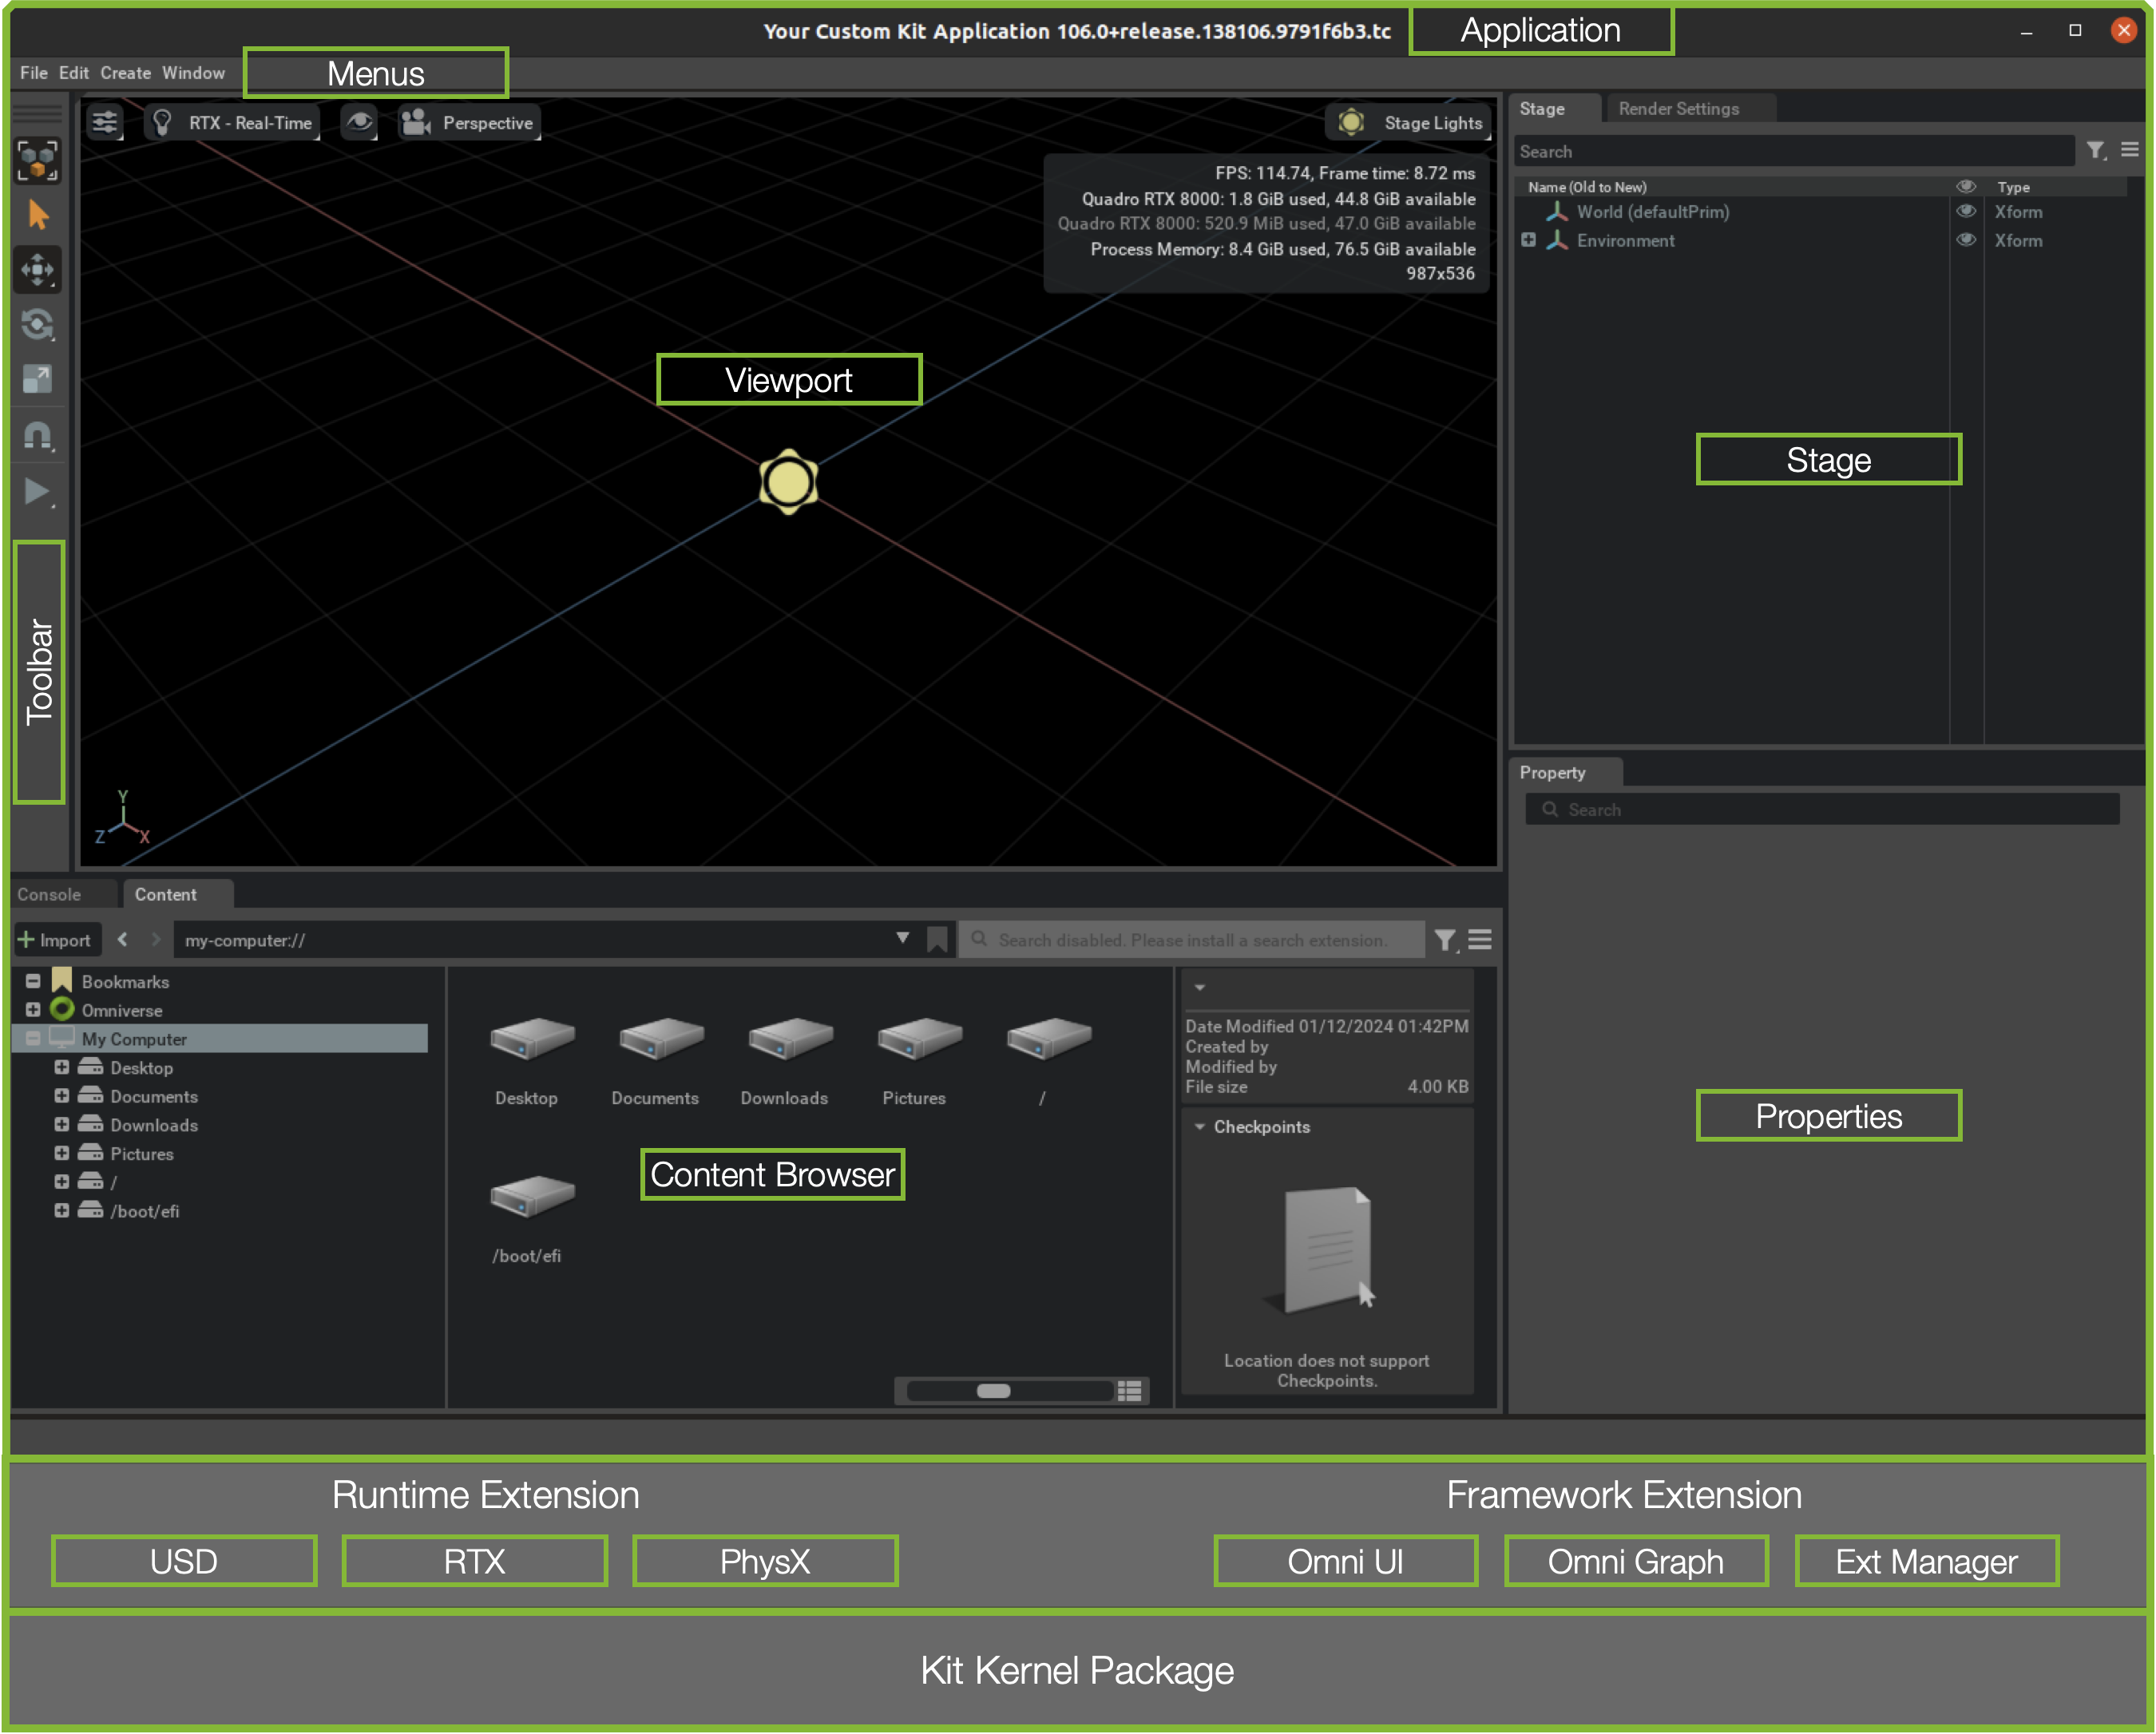
Task: Open the Create menu
Action: point(125,72)
